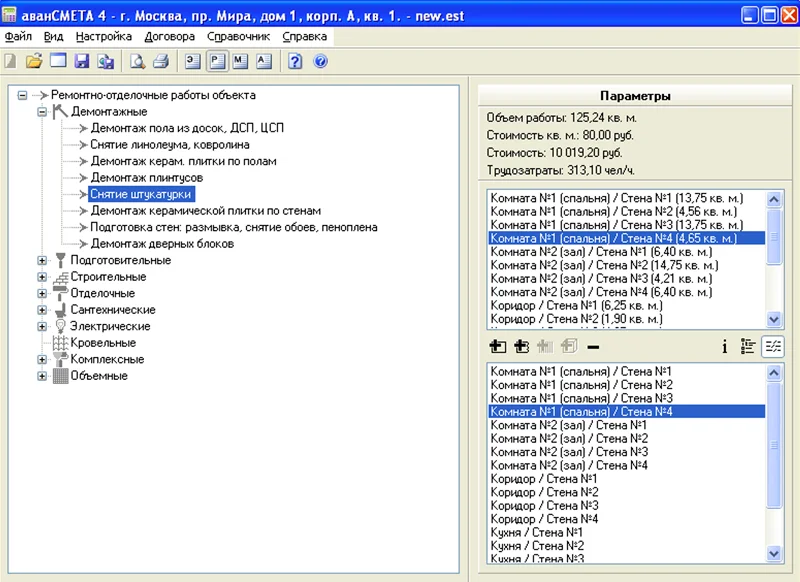Click the blue circle help icon
Screen dimensions: 800x582
[320, 61]
